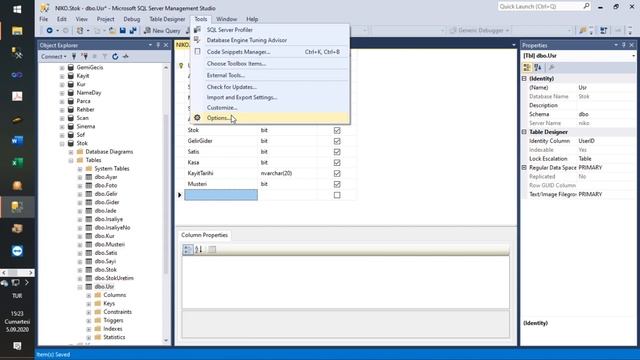Select the dbo.StokUretim table
Screen dimensions: 640x360
coord(114,278)
